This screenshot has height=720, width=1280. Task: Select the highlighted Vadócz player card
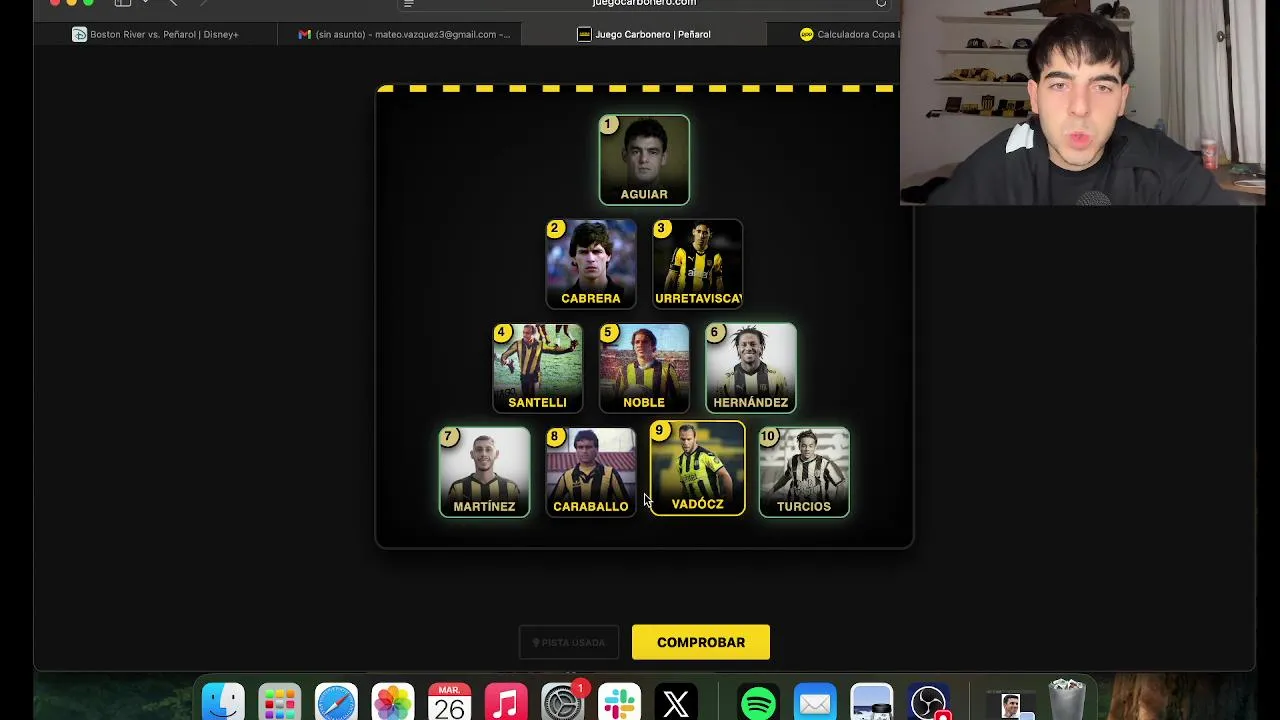pos(697,469)
